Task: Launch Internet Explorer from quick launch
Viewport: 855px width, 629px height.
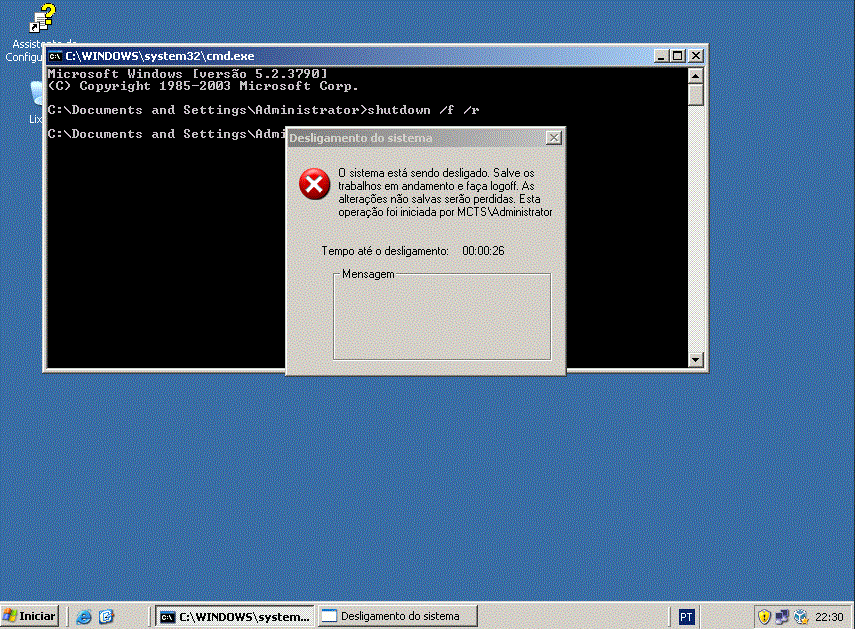Action: click(84, 616)
